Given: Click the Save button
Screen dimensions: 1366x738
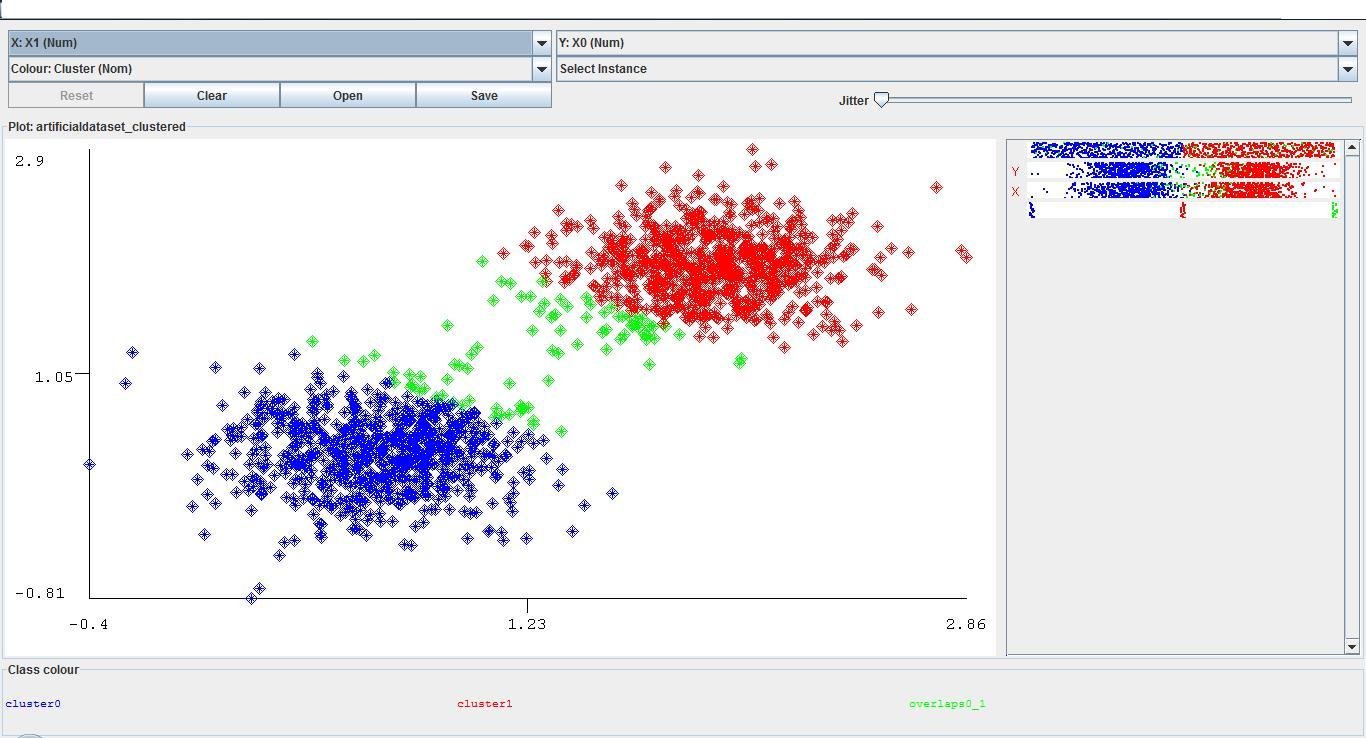Looking at the screenshot, I should (x=483, y=95).
